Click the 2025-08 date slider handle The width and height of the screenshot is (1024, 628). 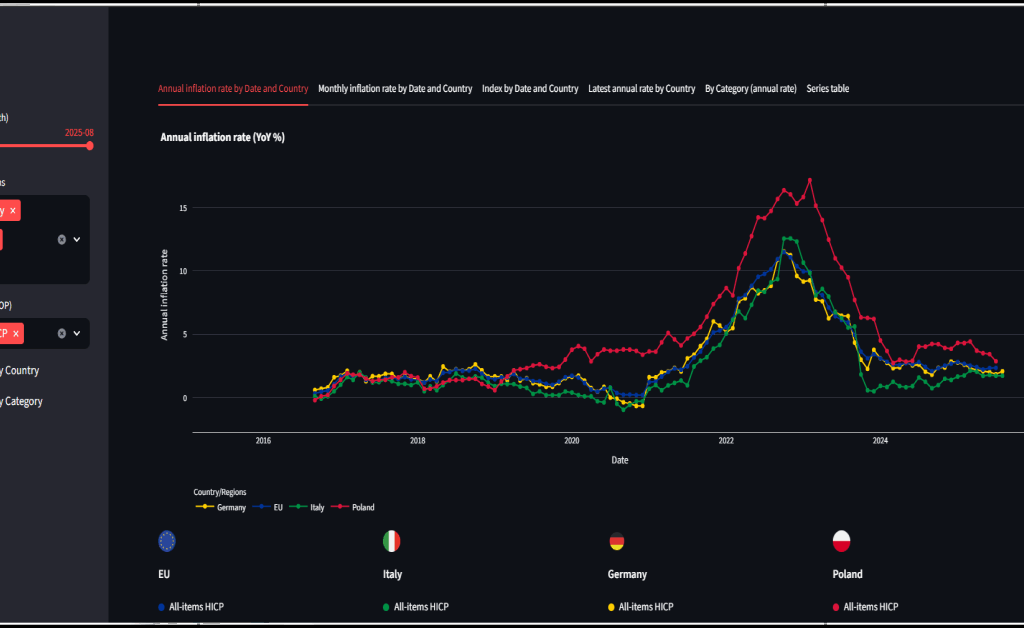pyautogui.click(x=90, y=145)
